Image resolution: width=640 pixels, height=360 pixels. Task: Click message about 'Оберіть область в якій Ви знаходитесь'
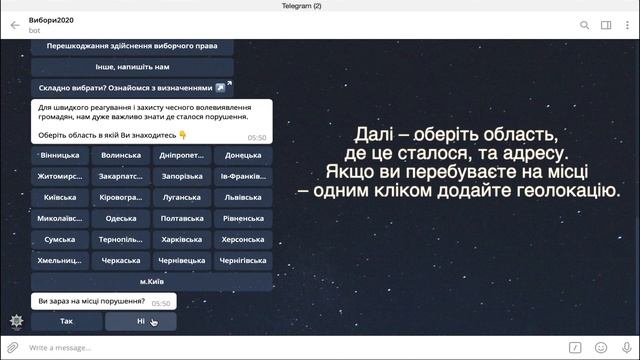(x=152, y=121)
